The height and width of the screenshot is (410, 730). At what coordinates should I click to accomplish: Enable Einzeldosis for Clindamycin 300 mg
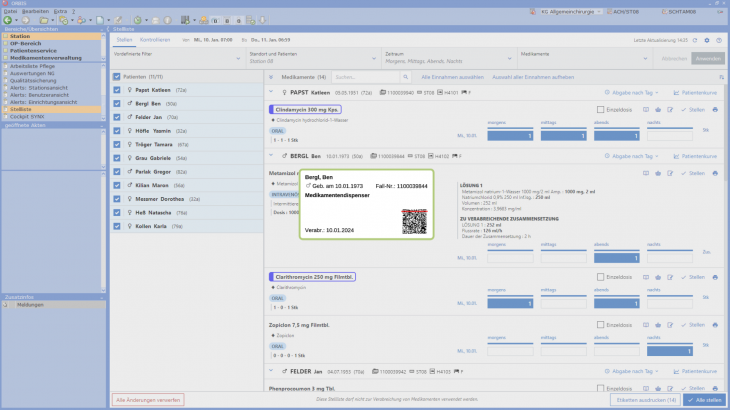tap(600, 109)
